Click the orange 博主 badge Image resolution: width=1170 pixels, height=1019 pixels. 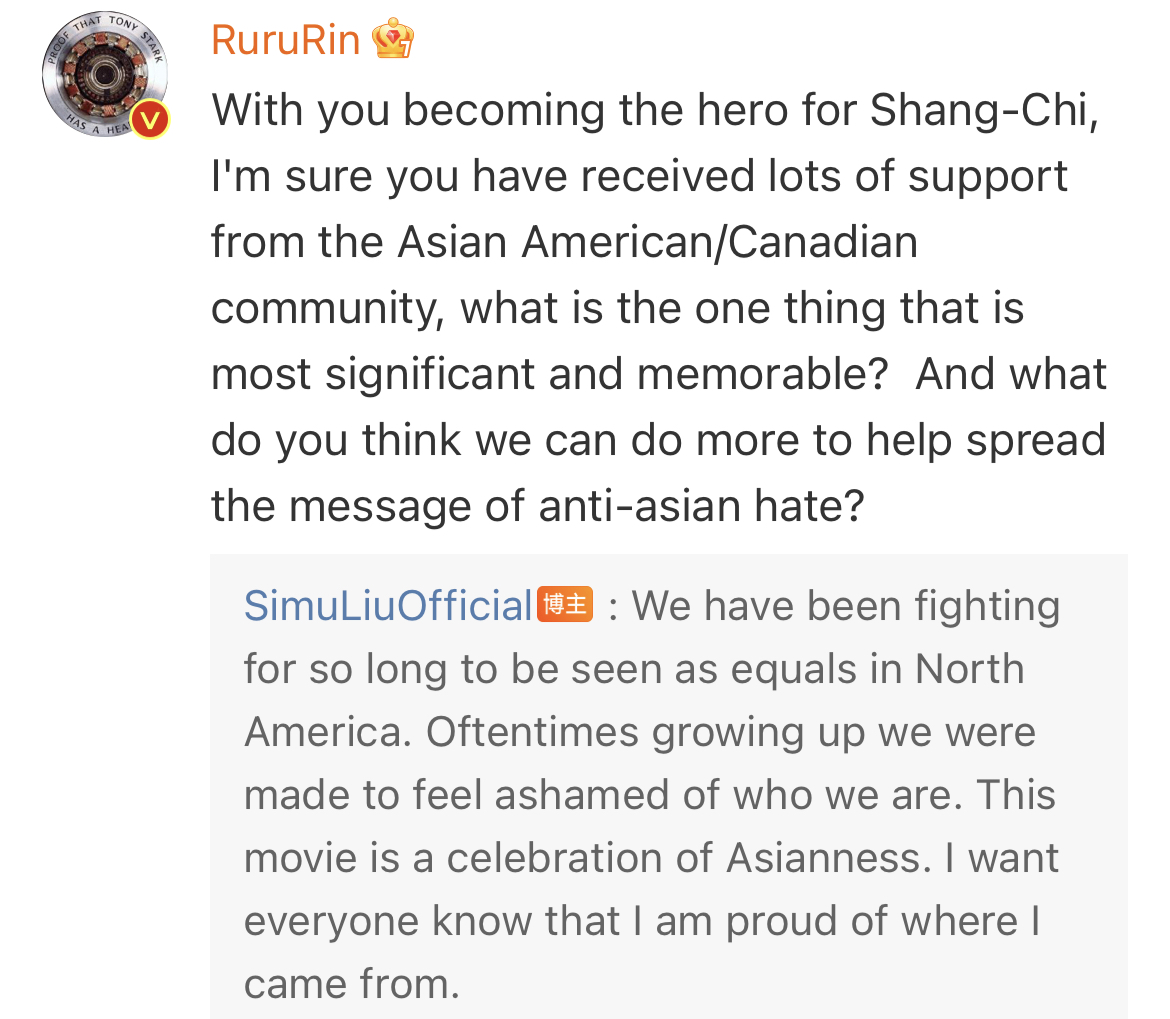pos(566,604)
